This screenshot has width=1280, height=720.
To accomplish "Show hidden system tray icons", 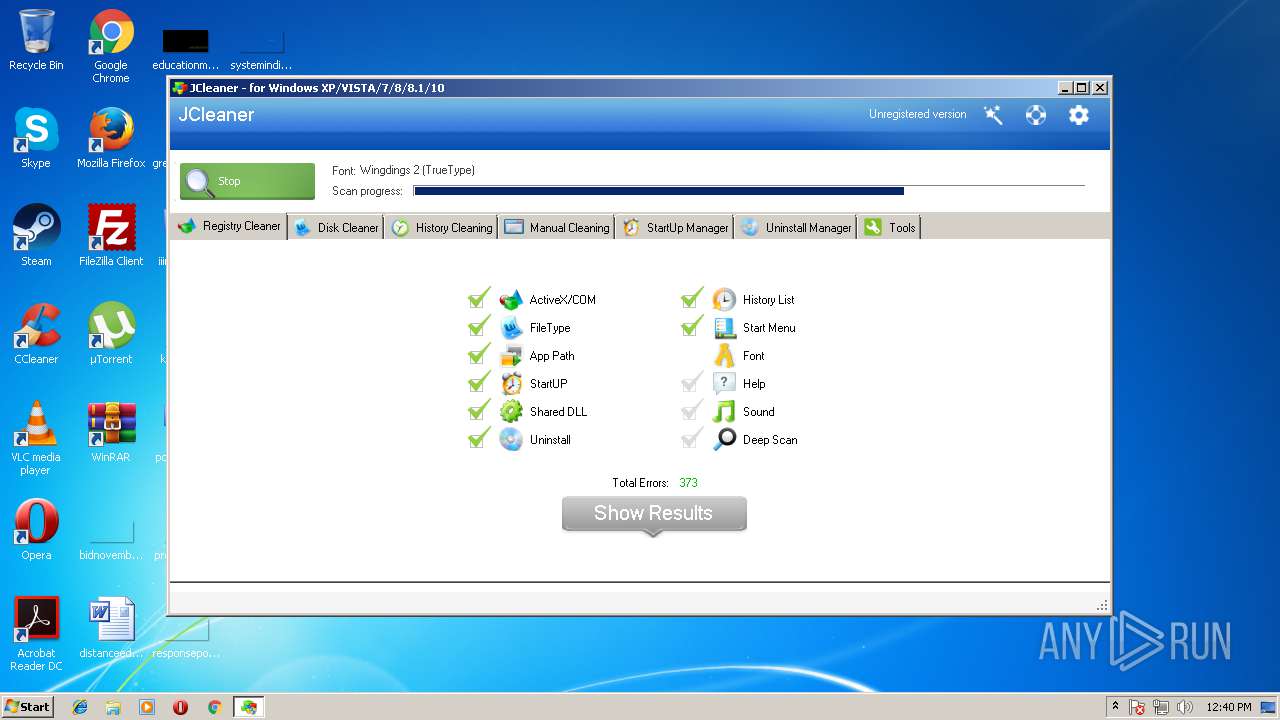I will (1115, 706).
